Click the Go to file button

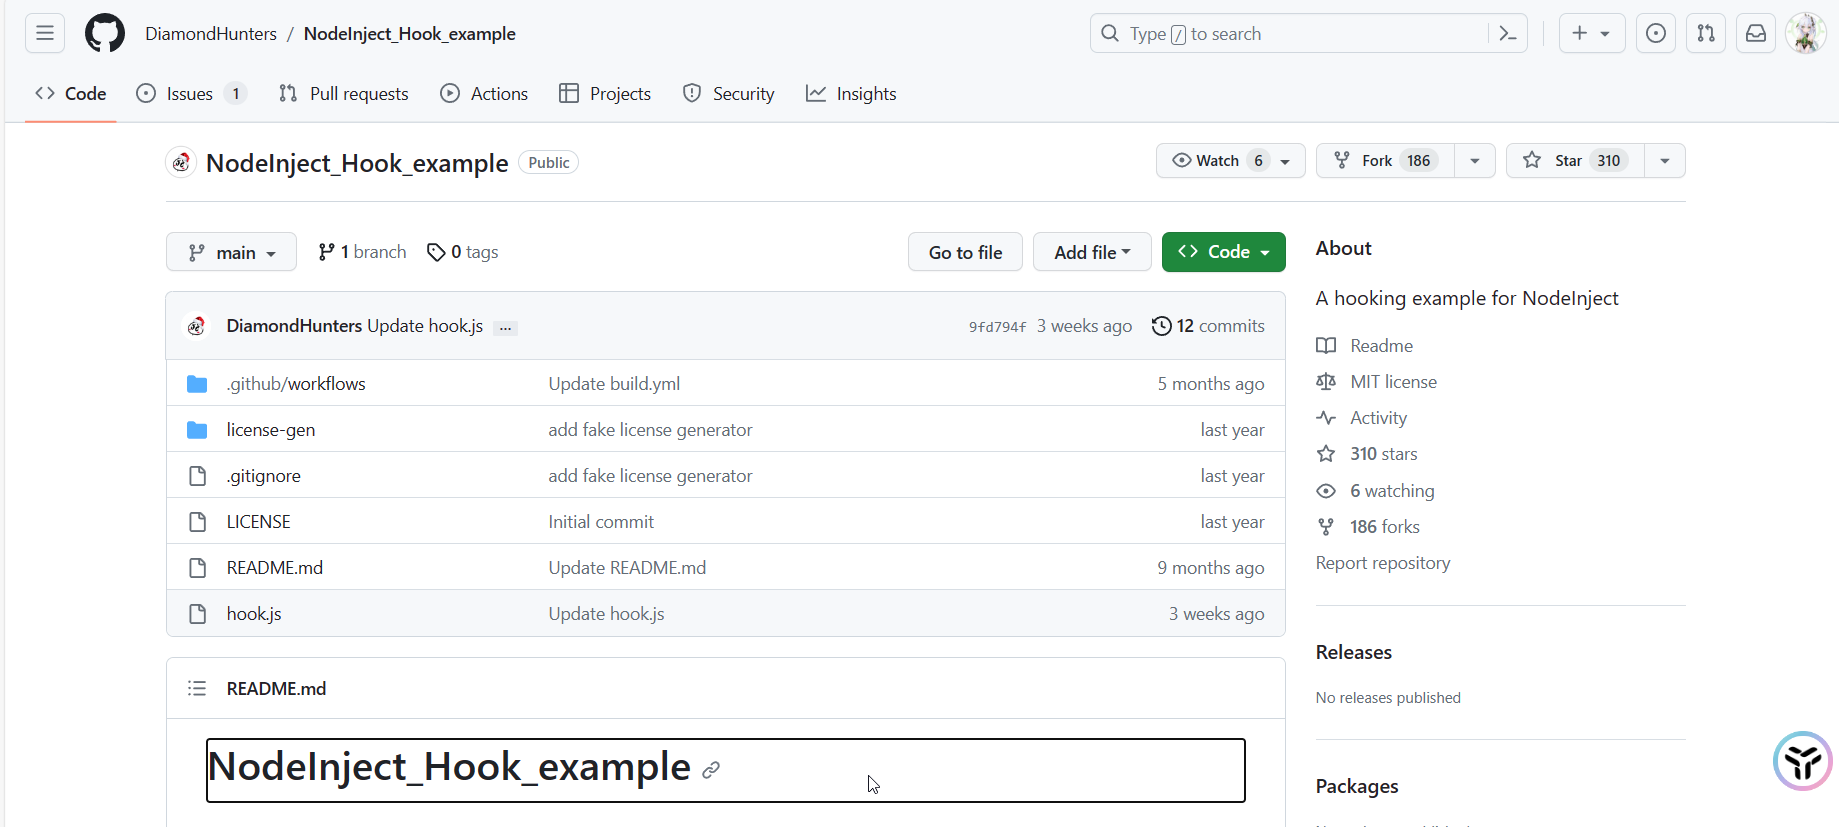[965, 252]
